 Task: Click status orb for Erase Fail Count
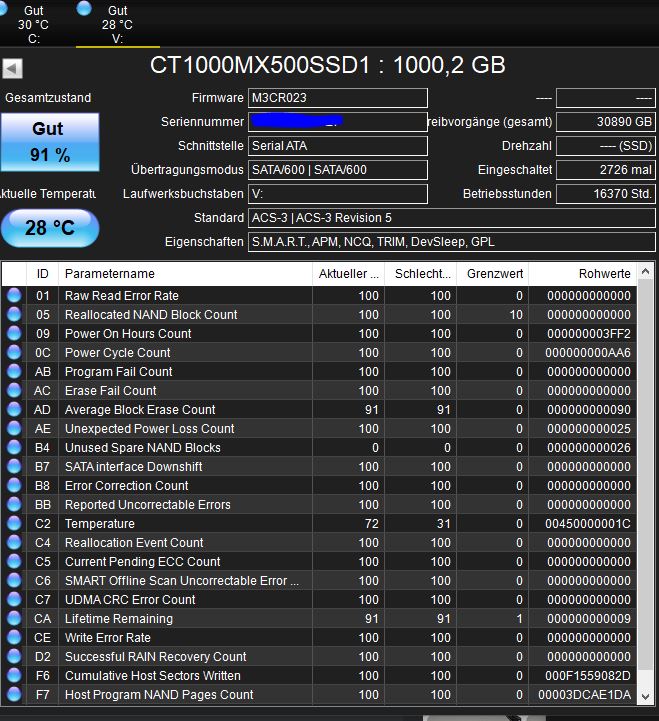click(14, 390)
